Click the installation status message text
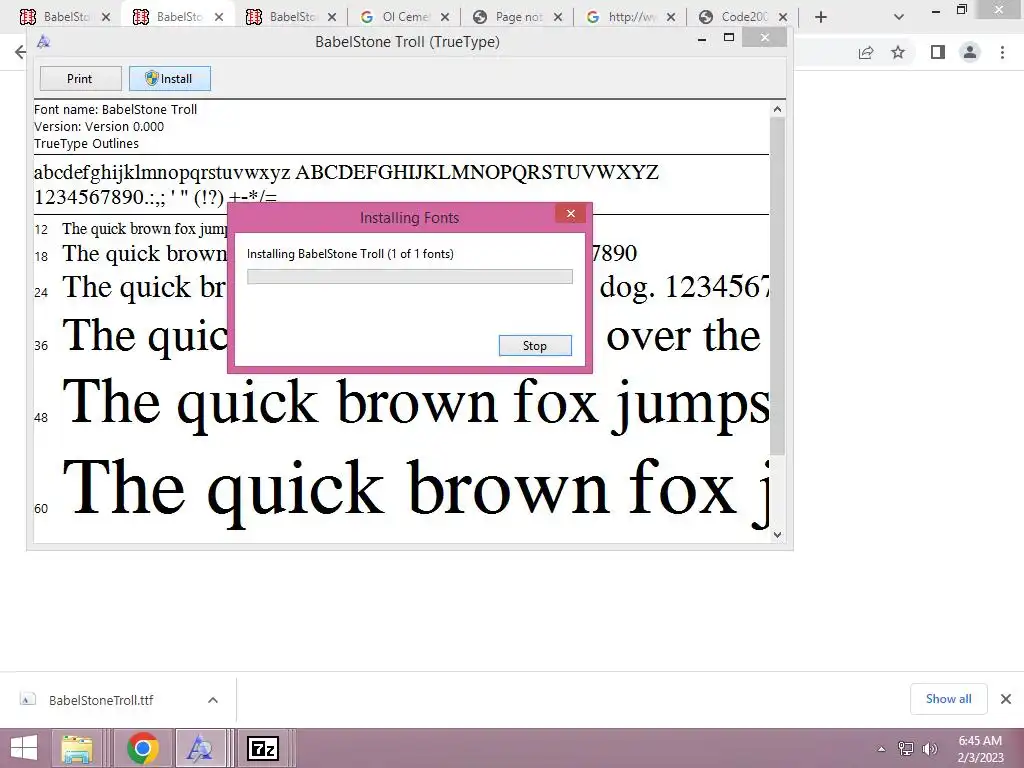The height and width of the screenshot is (768, 1024). (x=350, y=254)
